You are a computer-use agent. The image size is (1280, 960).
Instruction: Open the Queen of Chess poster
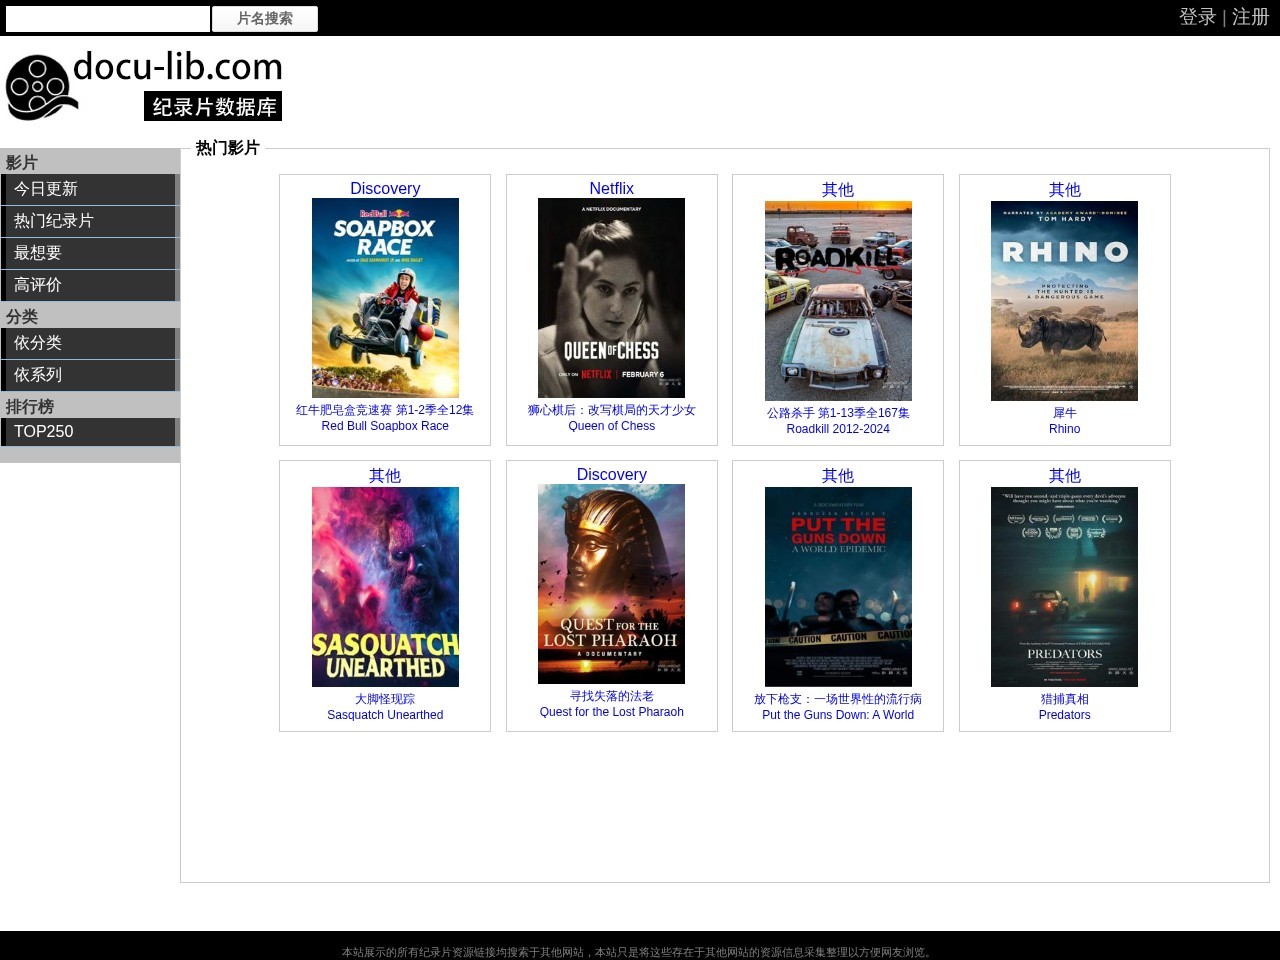coord(611,298)
